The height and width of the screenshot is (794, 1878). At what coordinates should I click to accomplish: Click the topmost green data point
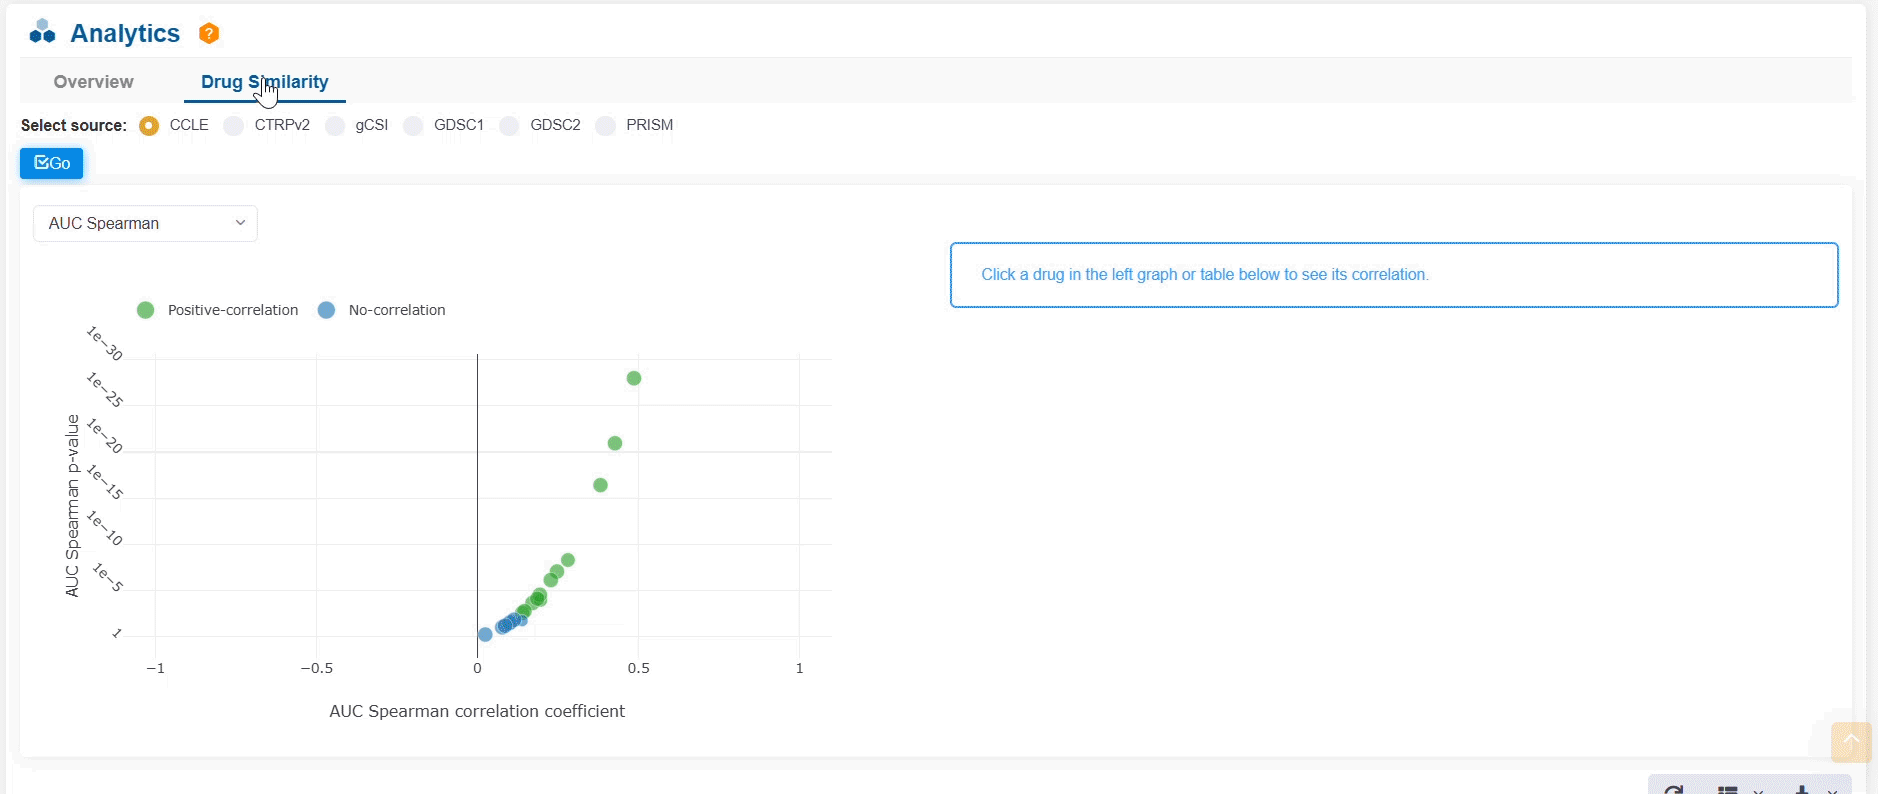coord(634,378)
